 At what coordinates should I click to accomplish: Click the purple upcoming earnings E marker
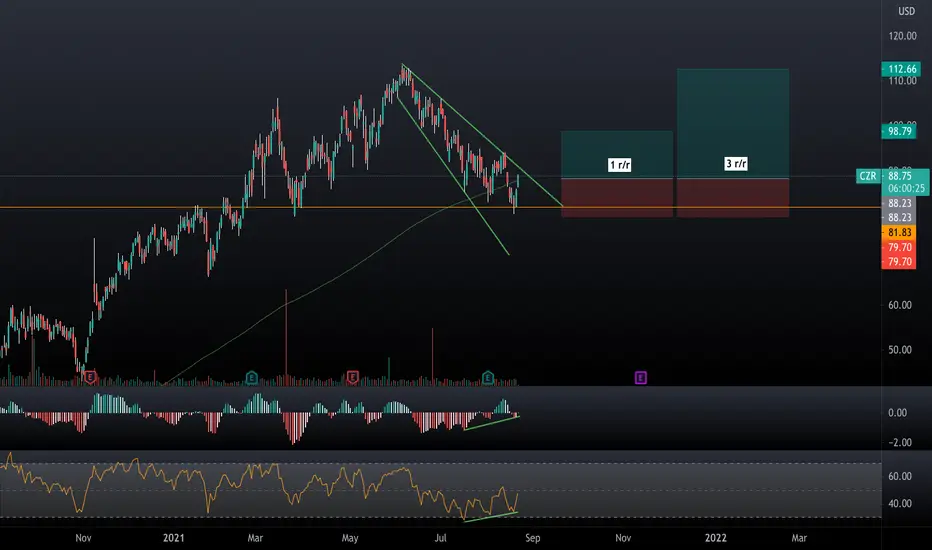point(640,378)
